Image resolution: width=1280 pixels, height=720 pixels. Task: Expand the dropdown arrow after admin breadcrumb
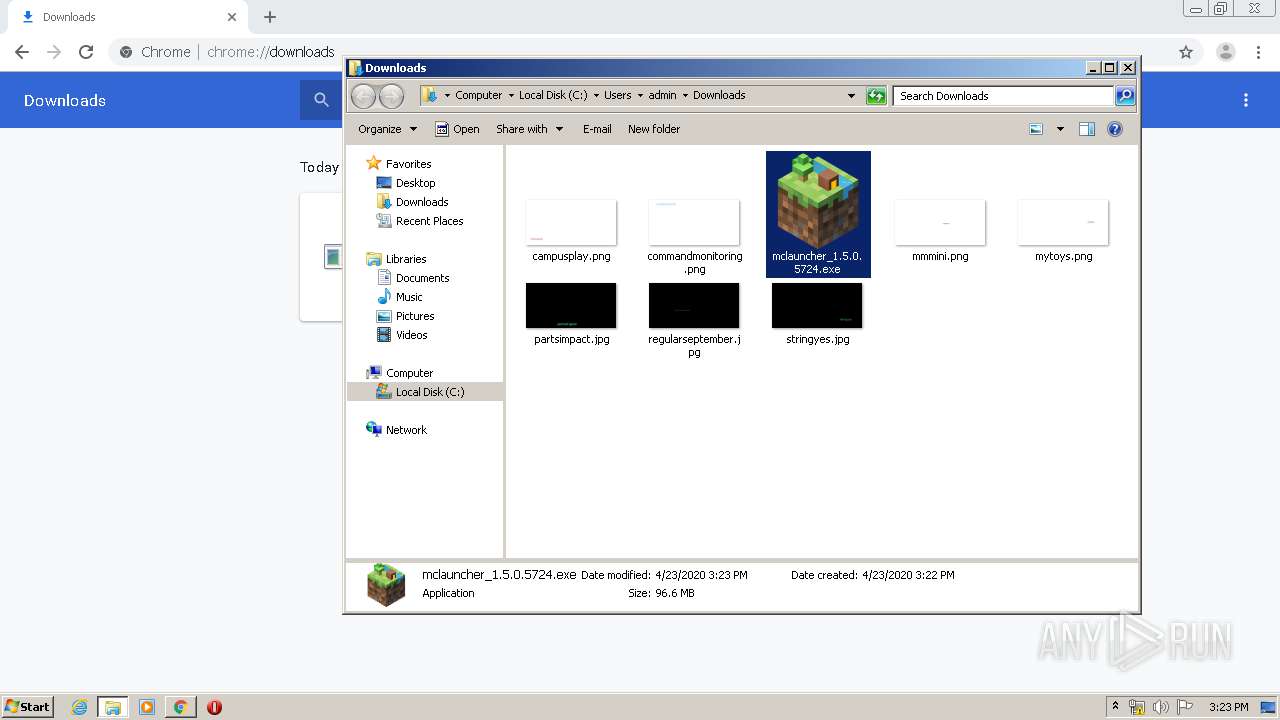(686, 95)
